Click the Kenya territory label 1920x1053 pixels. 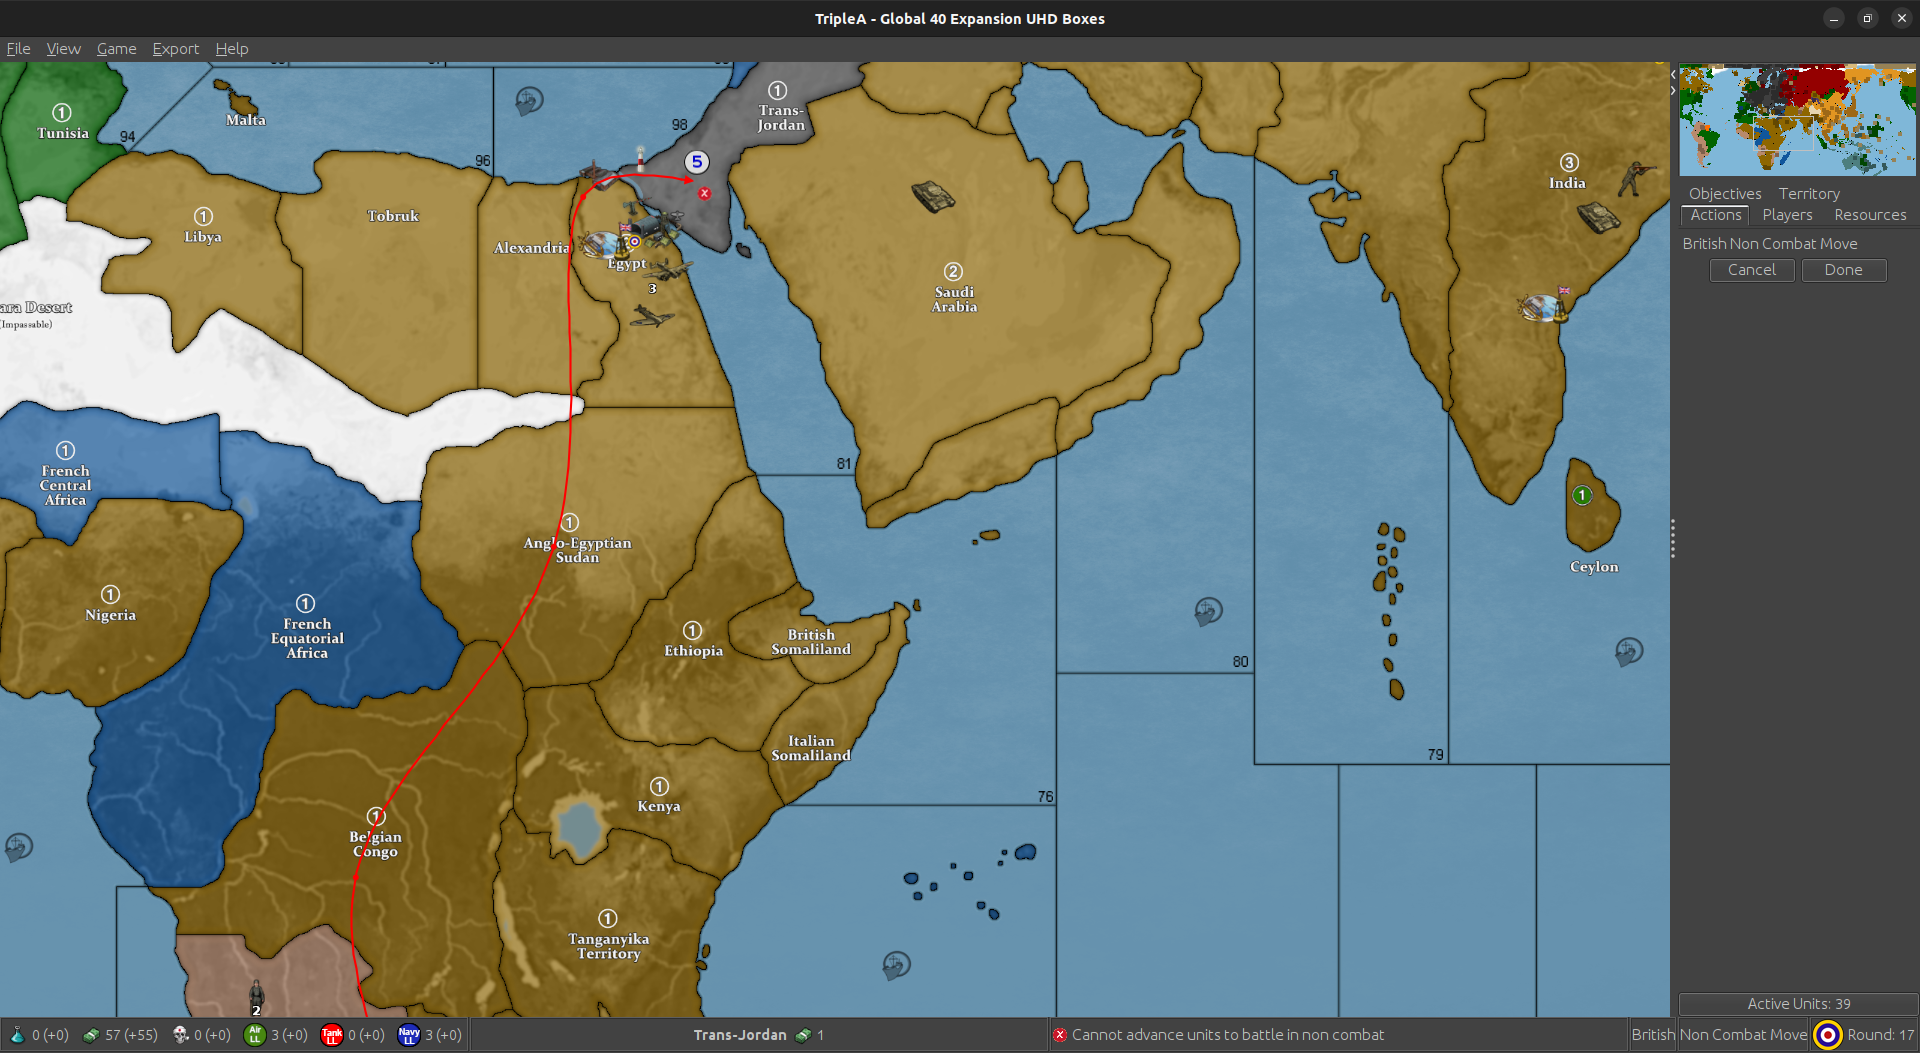[x=659, y=806]
